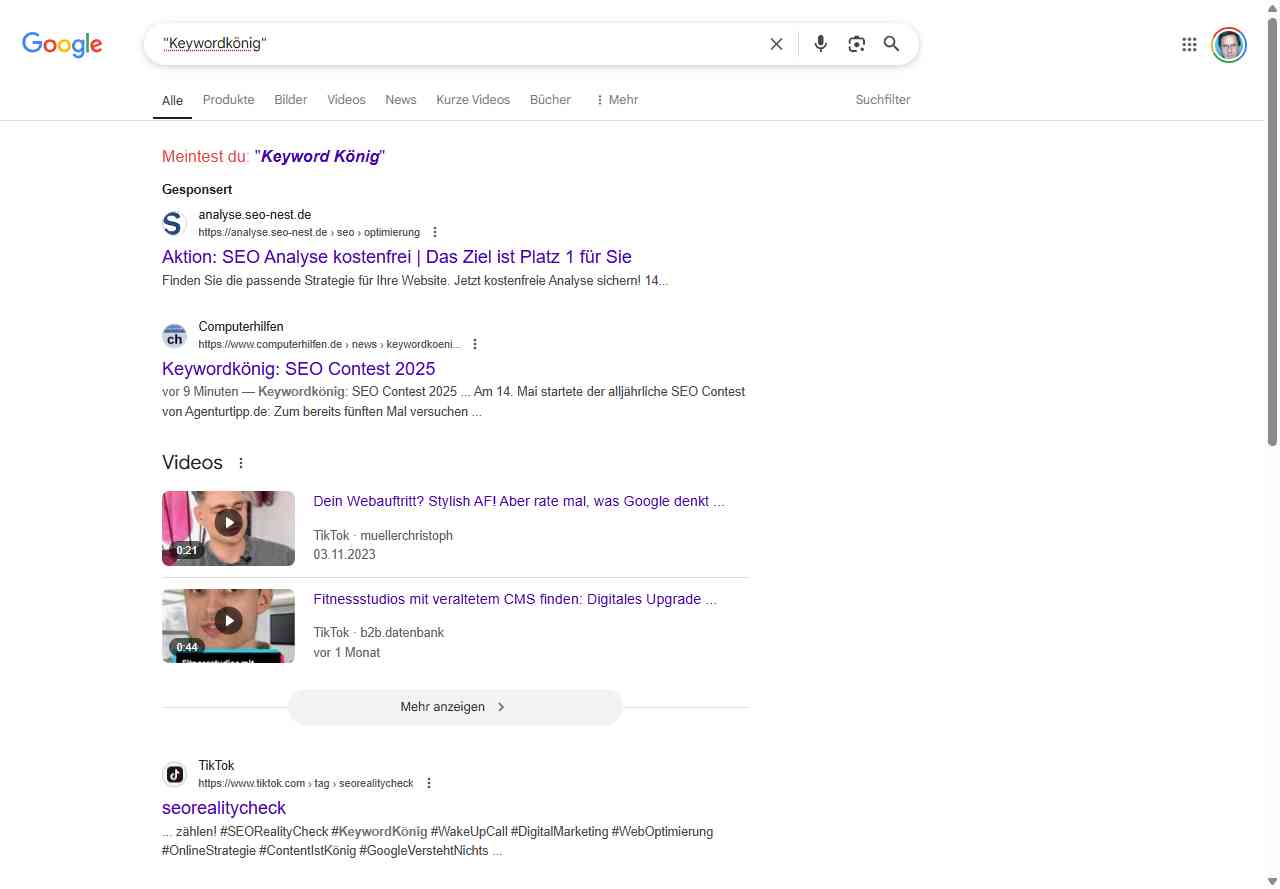Click the date 03.11.2023
The image size is (1280, 889).
344,554
